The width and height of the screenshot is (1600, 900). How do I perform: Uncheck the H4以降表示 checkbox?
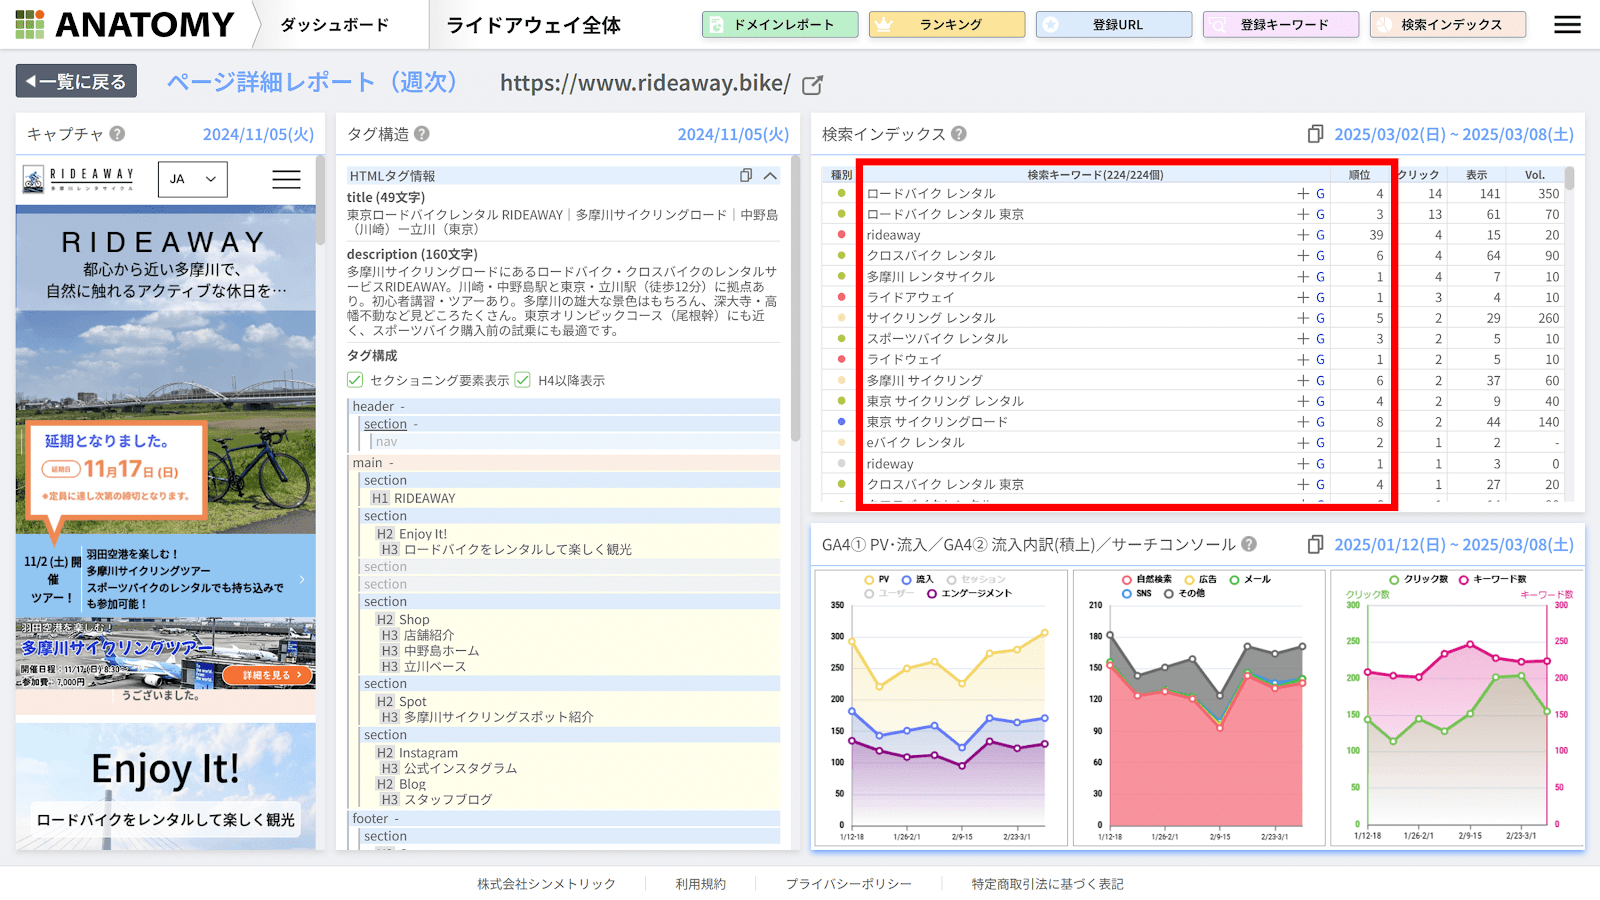[x=524, y=380]
